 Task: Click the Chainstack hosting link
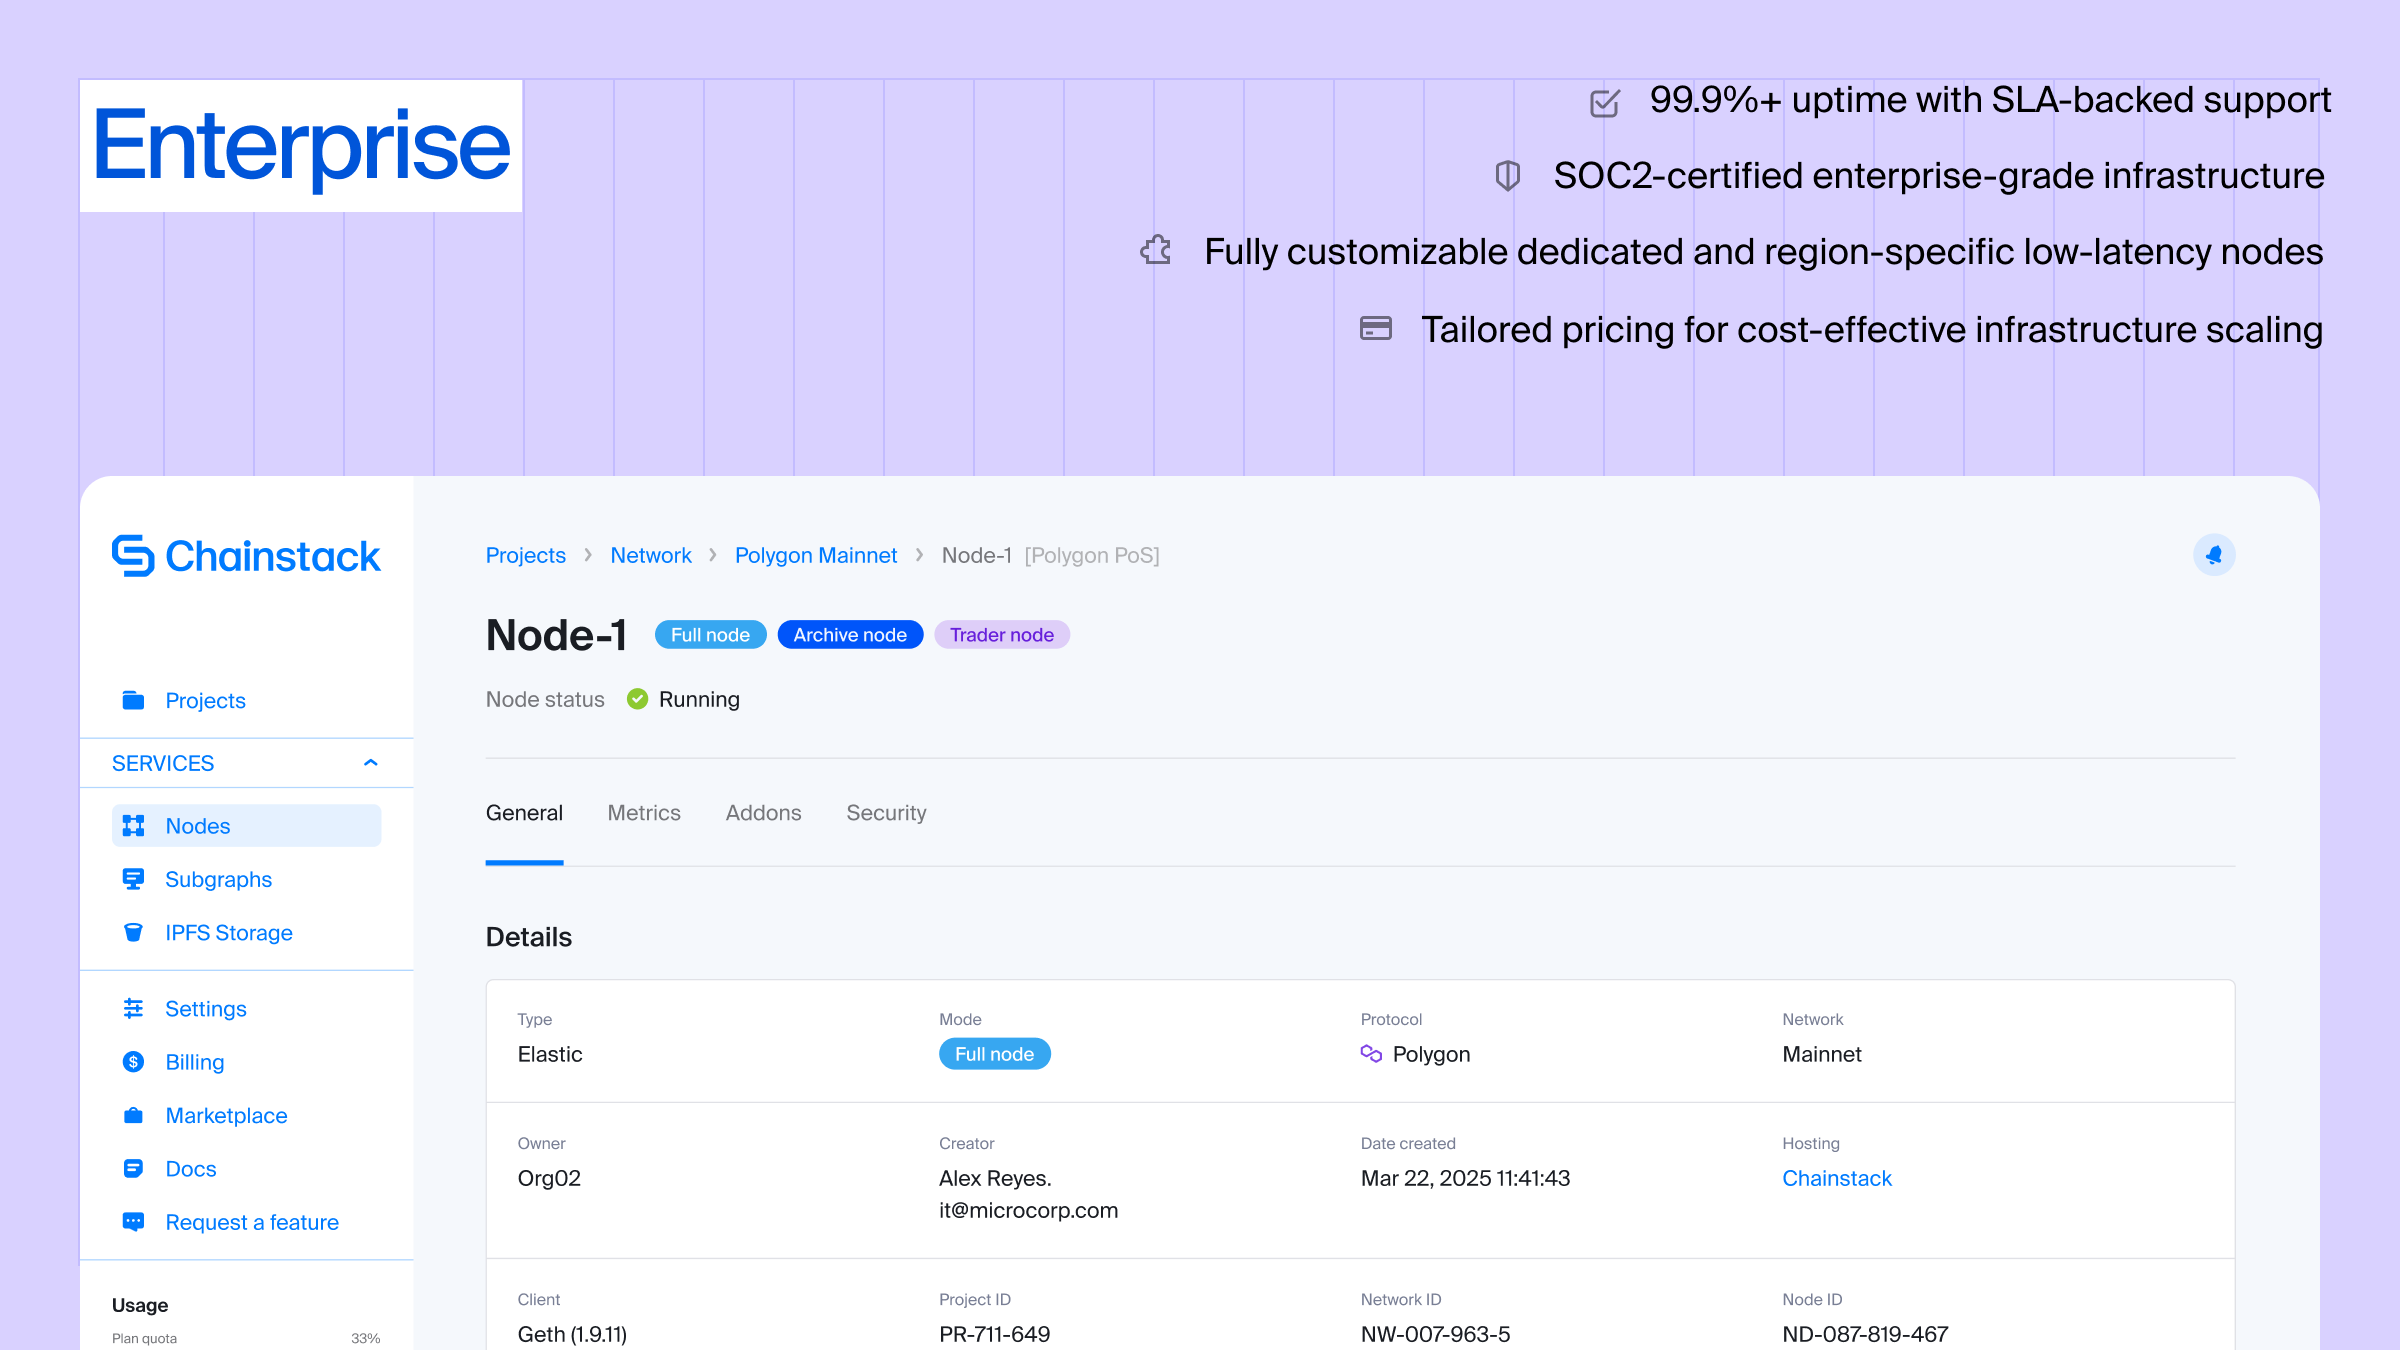1836,1178
